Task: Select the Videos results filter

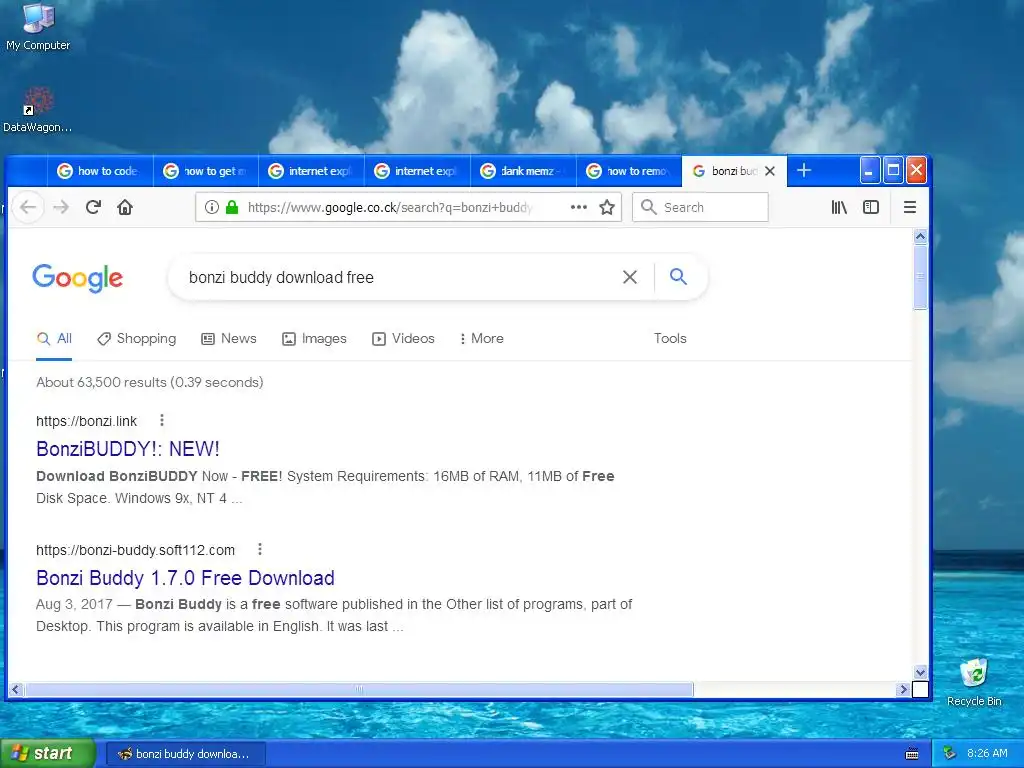Action: (x=403, y=338)
